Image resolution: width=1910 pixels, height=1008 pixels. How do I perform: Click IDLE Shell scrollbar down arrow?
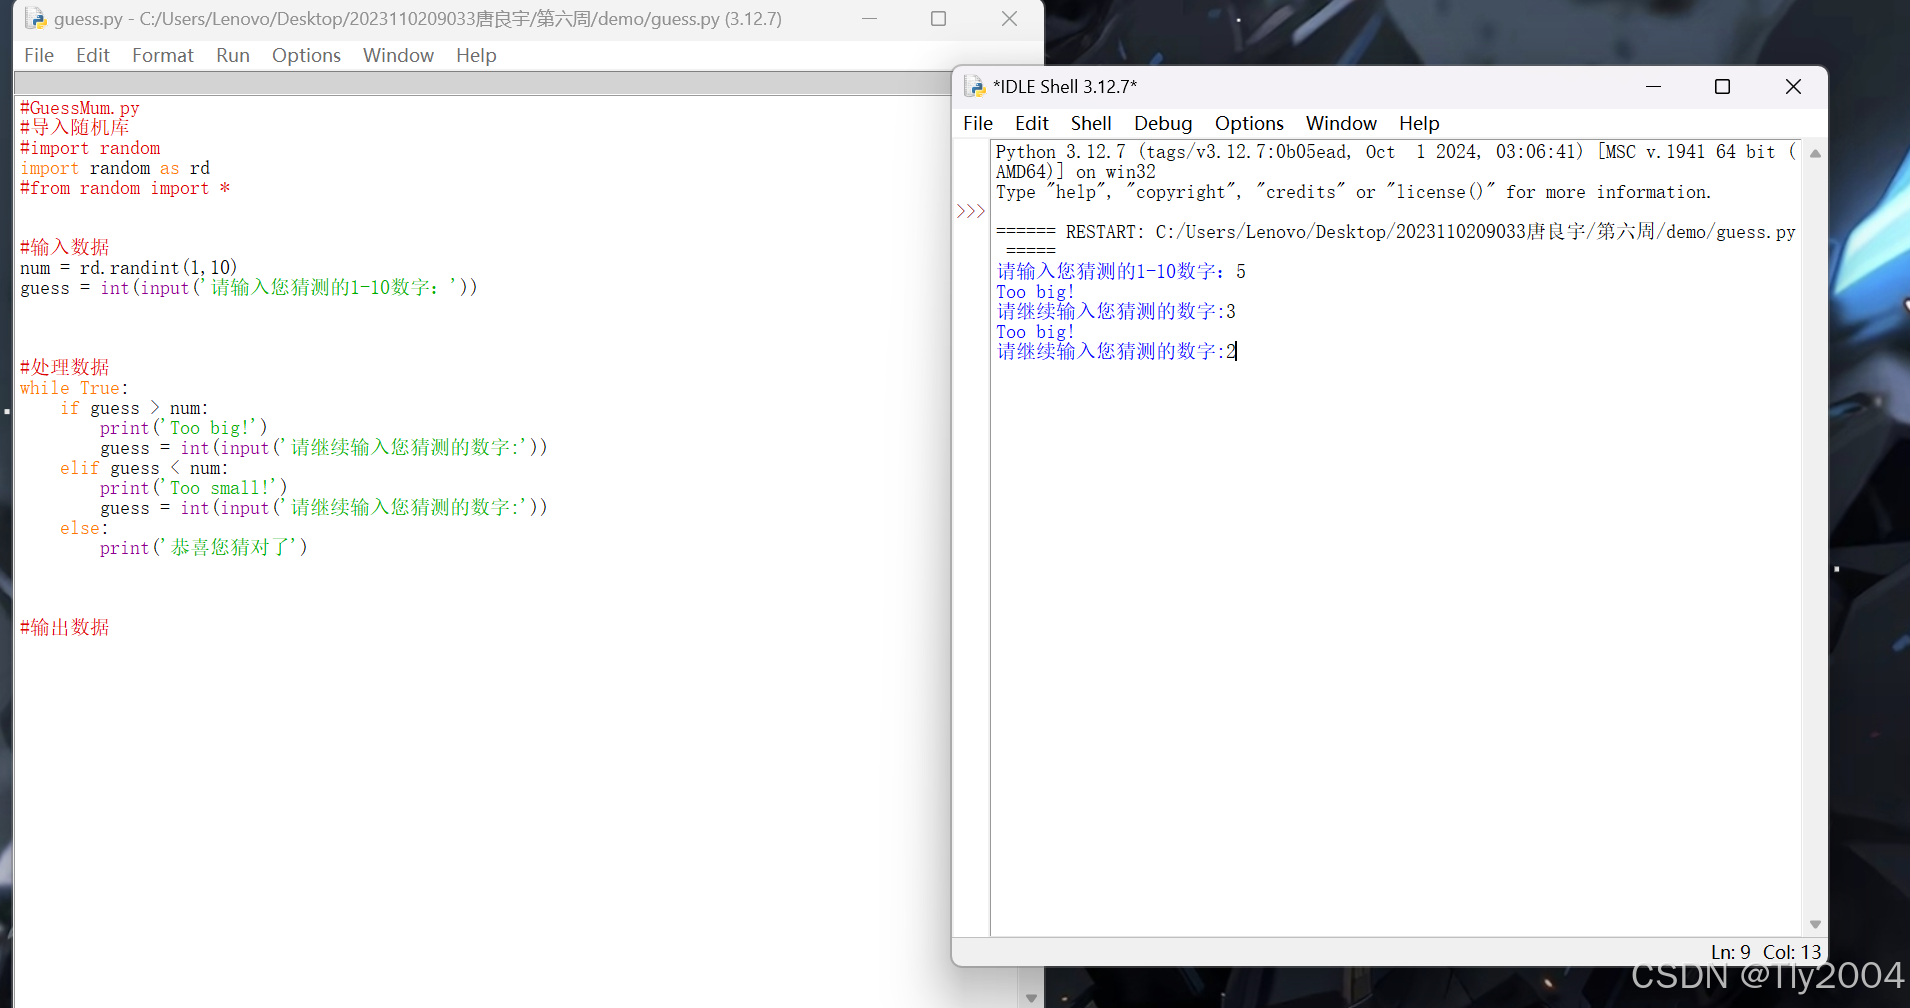tap(1815, 925)
